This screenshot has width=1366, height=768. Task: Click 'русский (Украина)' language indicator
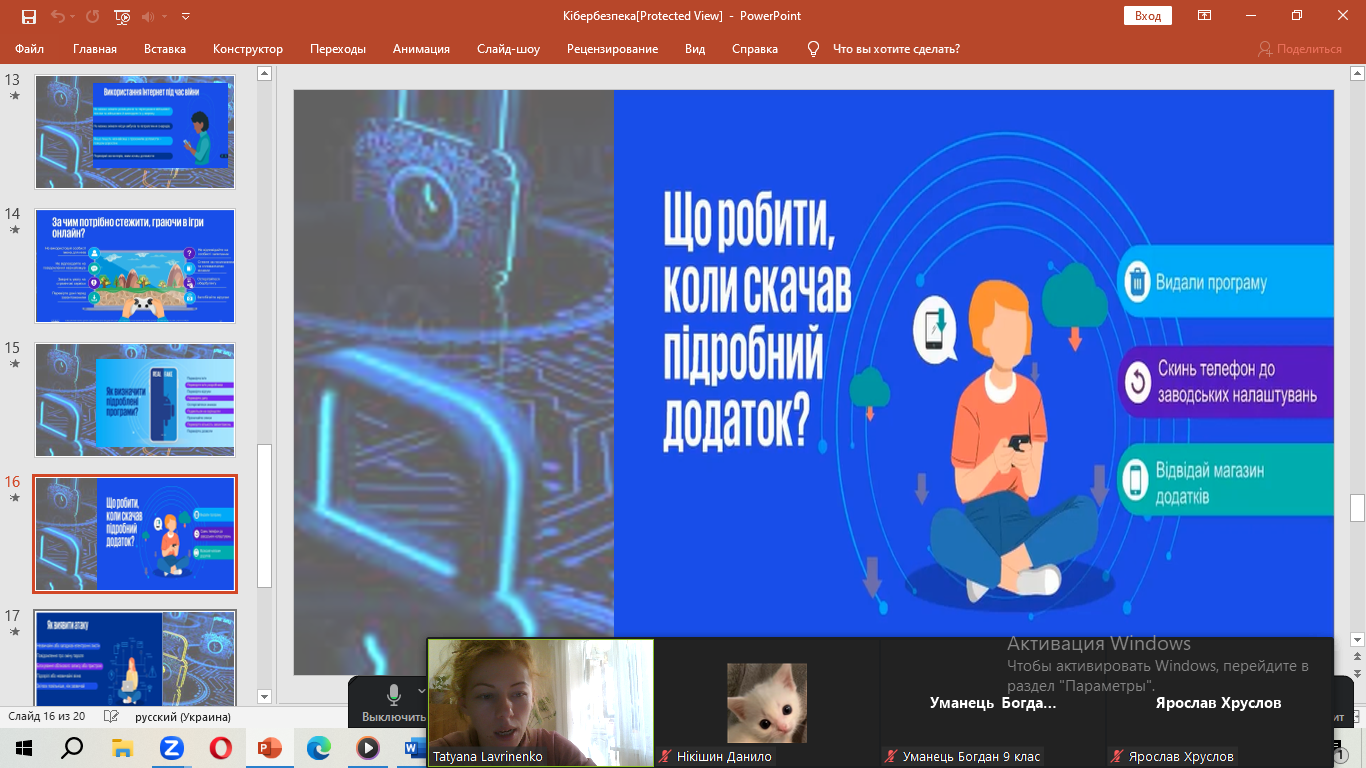[x=183, y=717]
